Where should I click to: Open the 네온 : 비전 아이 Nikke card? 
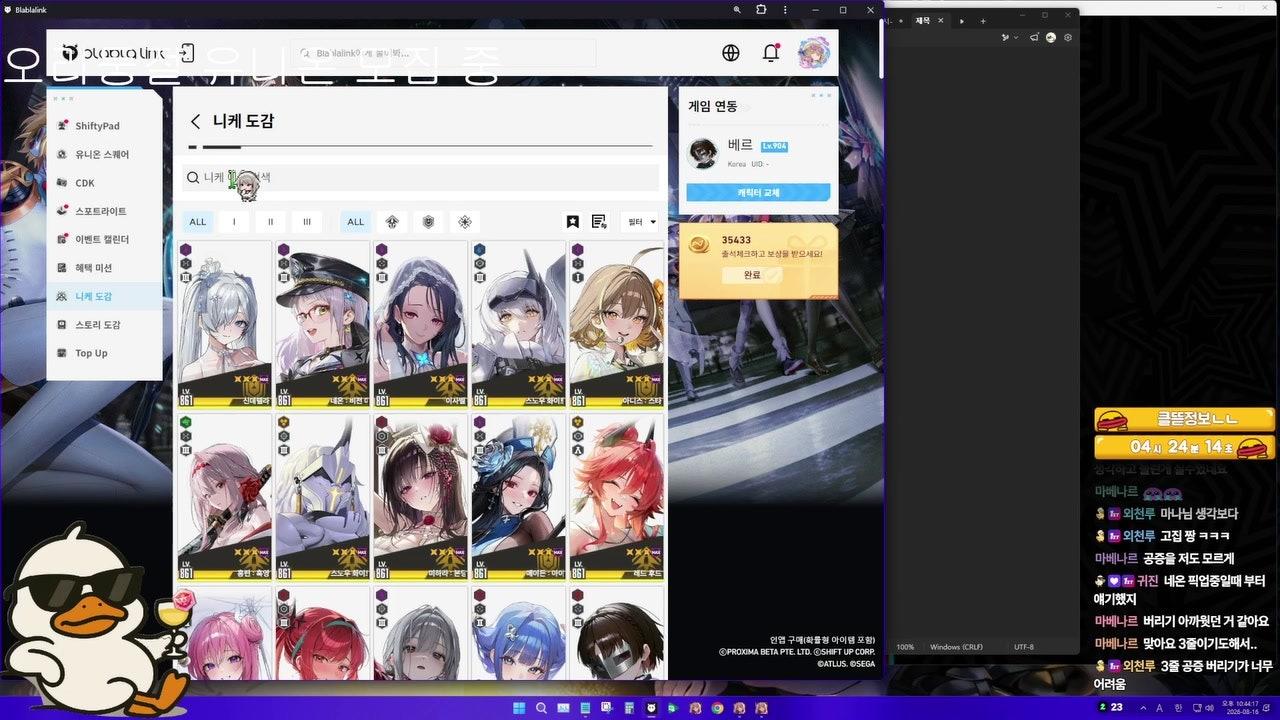[322, 325]
